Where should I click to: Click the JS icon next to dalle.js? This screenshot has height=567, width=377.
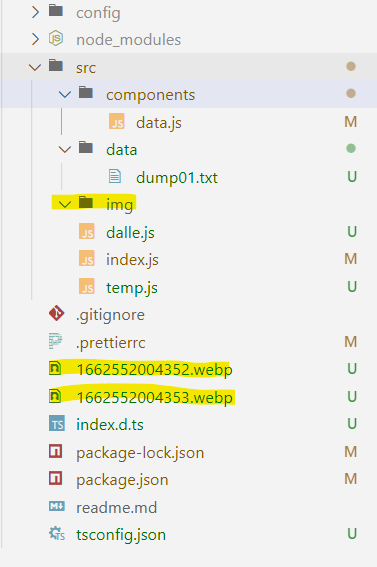(87, 231)
